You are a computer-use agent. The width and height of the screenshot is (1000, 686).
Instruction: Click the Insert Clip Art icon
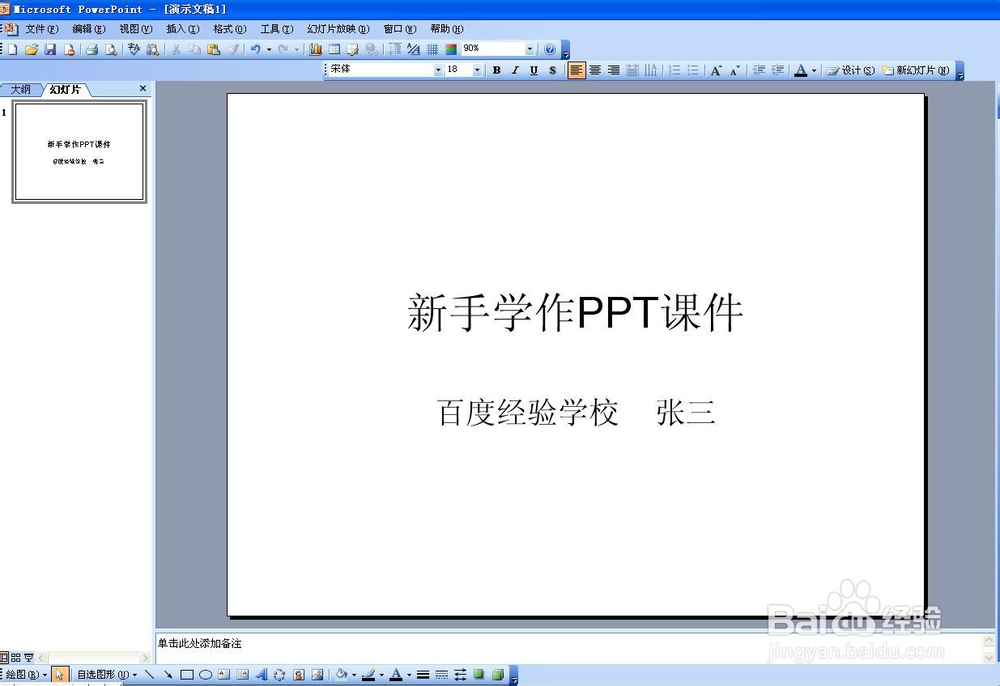coord(298,674)
